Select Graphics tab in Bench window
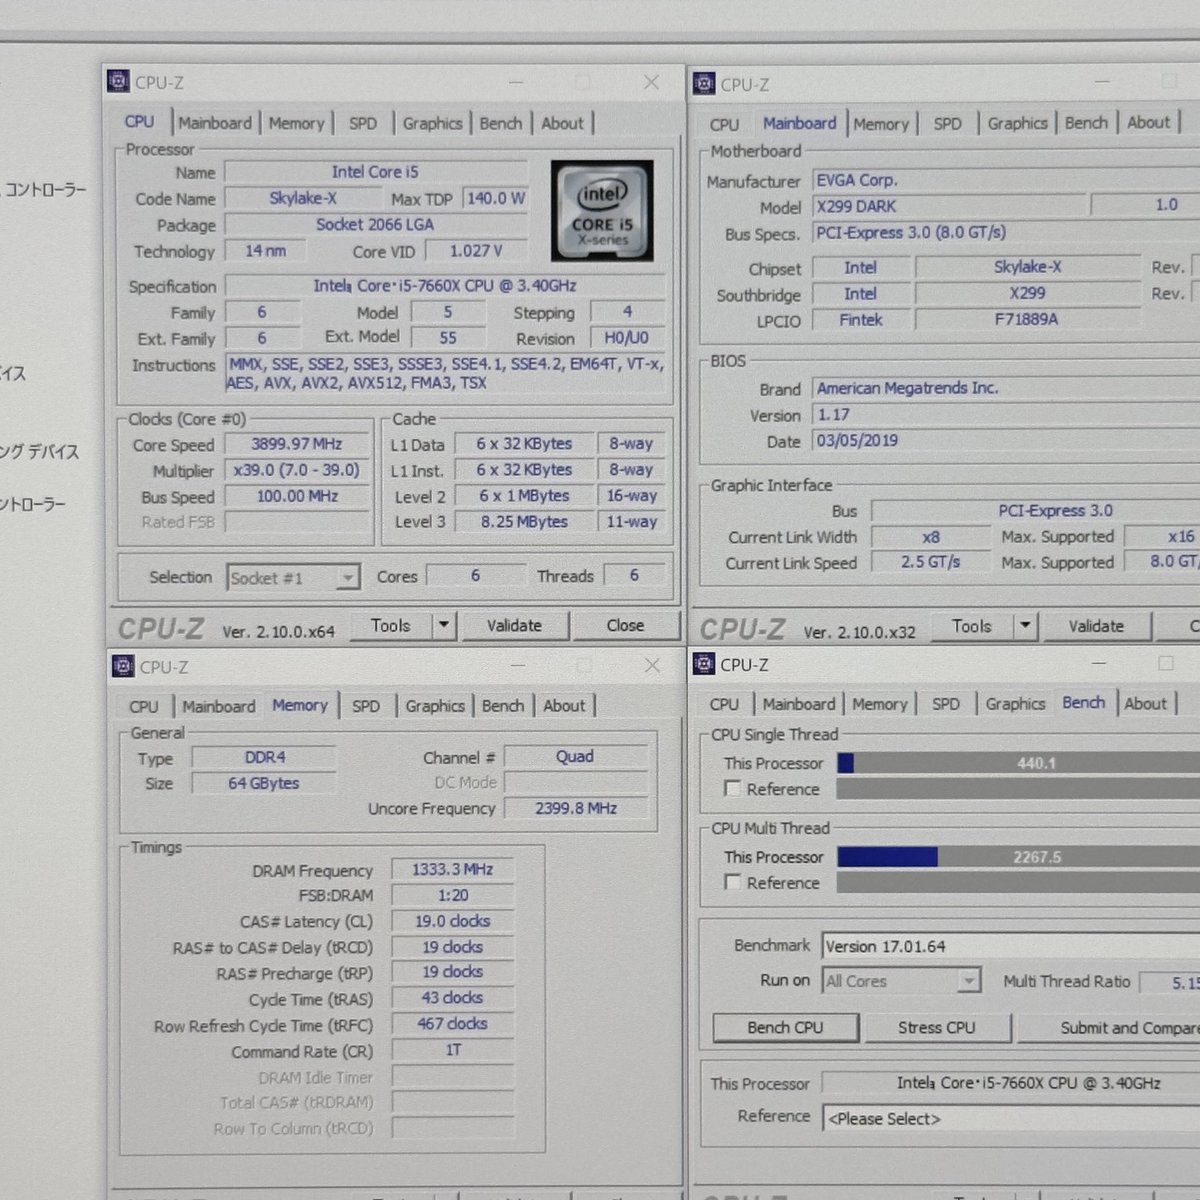Viewport: 1200px width, 1200px height. click(x=1015, y=704)
